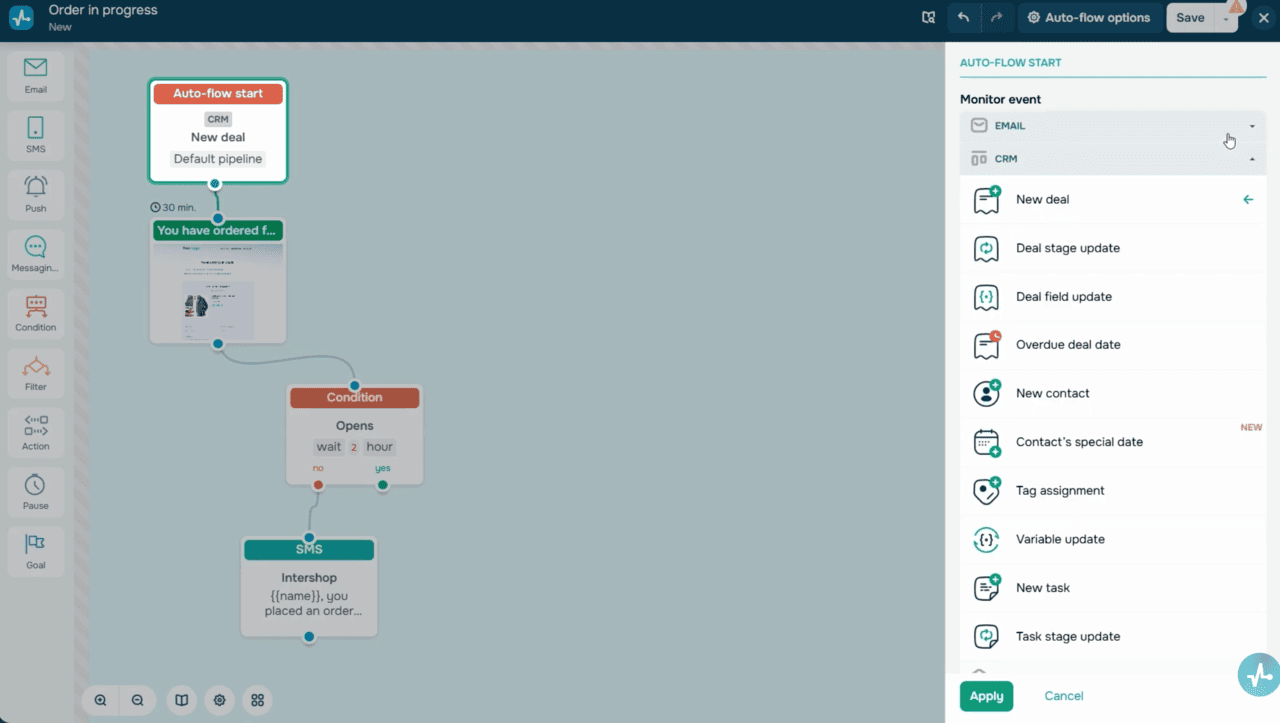The image size is (1280, 723).
Task: Select the Filter block icon
Action: tap(36, 366)
